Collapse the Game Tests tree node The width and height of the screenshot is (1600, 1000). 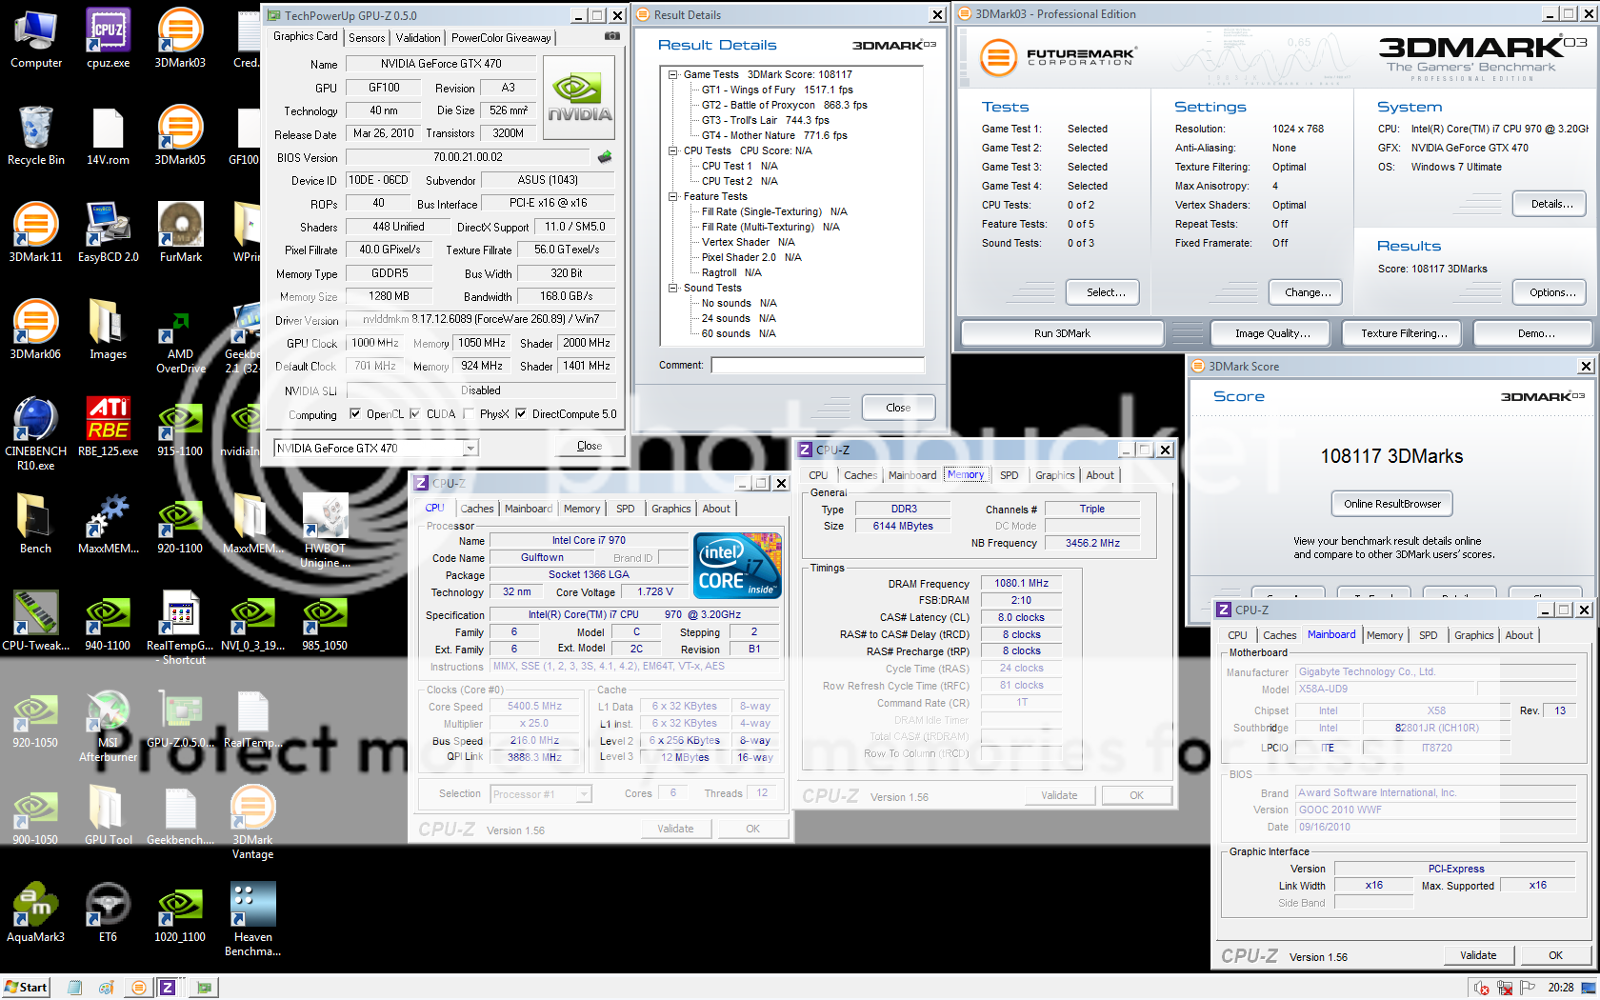point(673,75)
